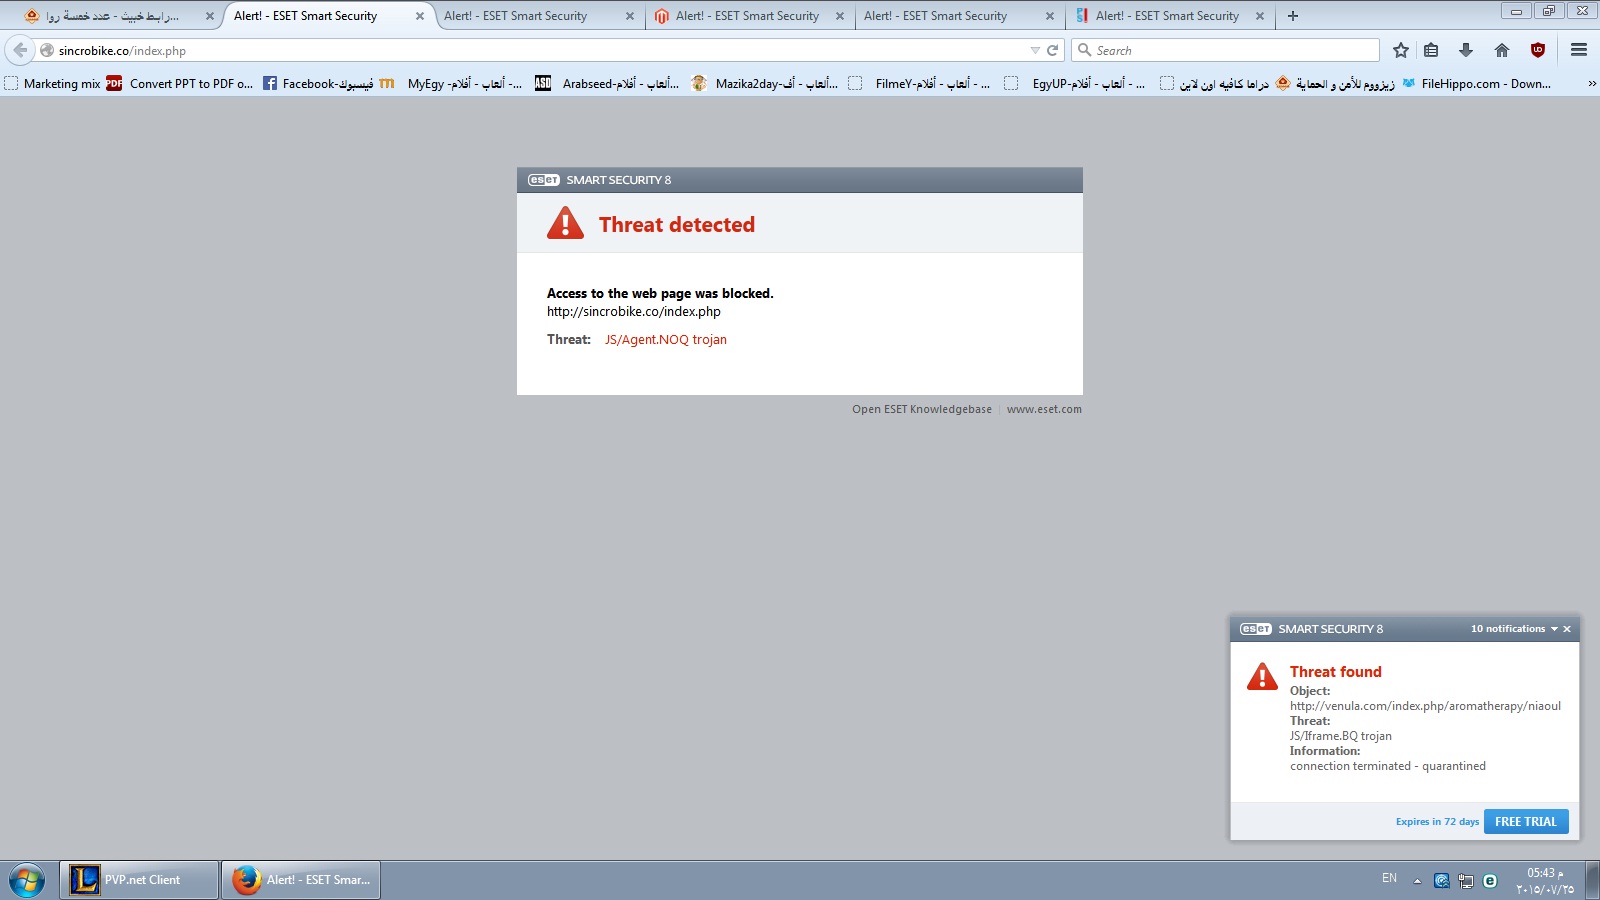This screenshot has height=900, width=1600.
Task: Close the ESET notification popup
Action: coord(1567,629)
